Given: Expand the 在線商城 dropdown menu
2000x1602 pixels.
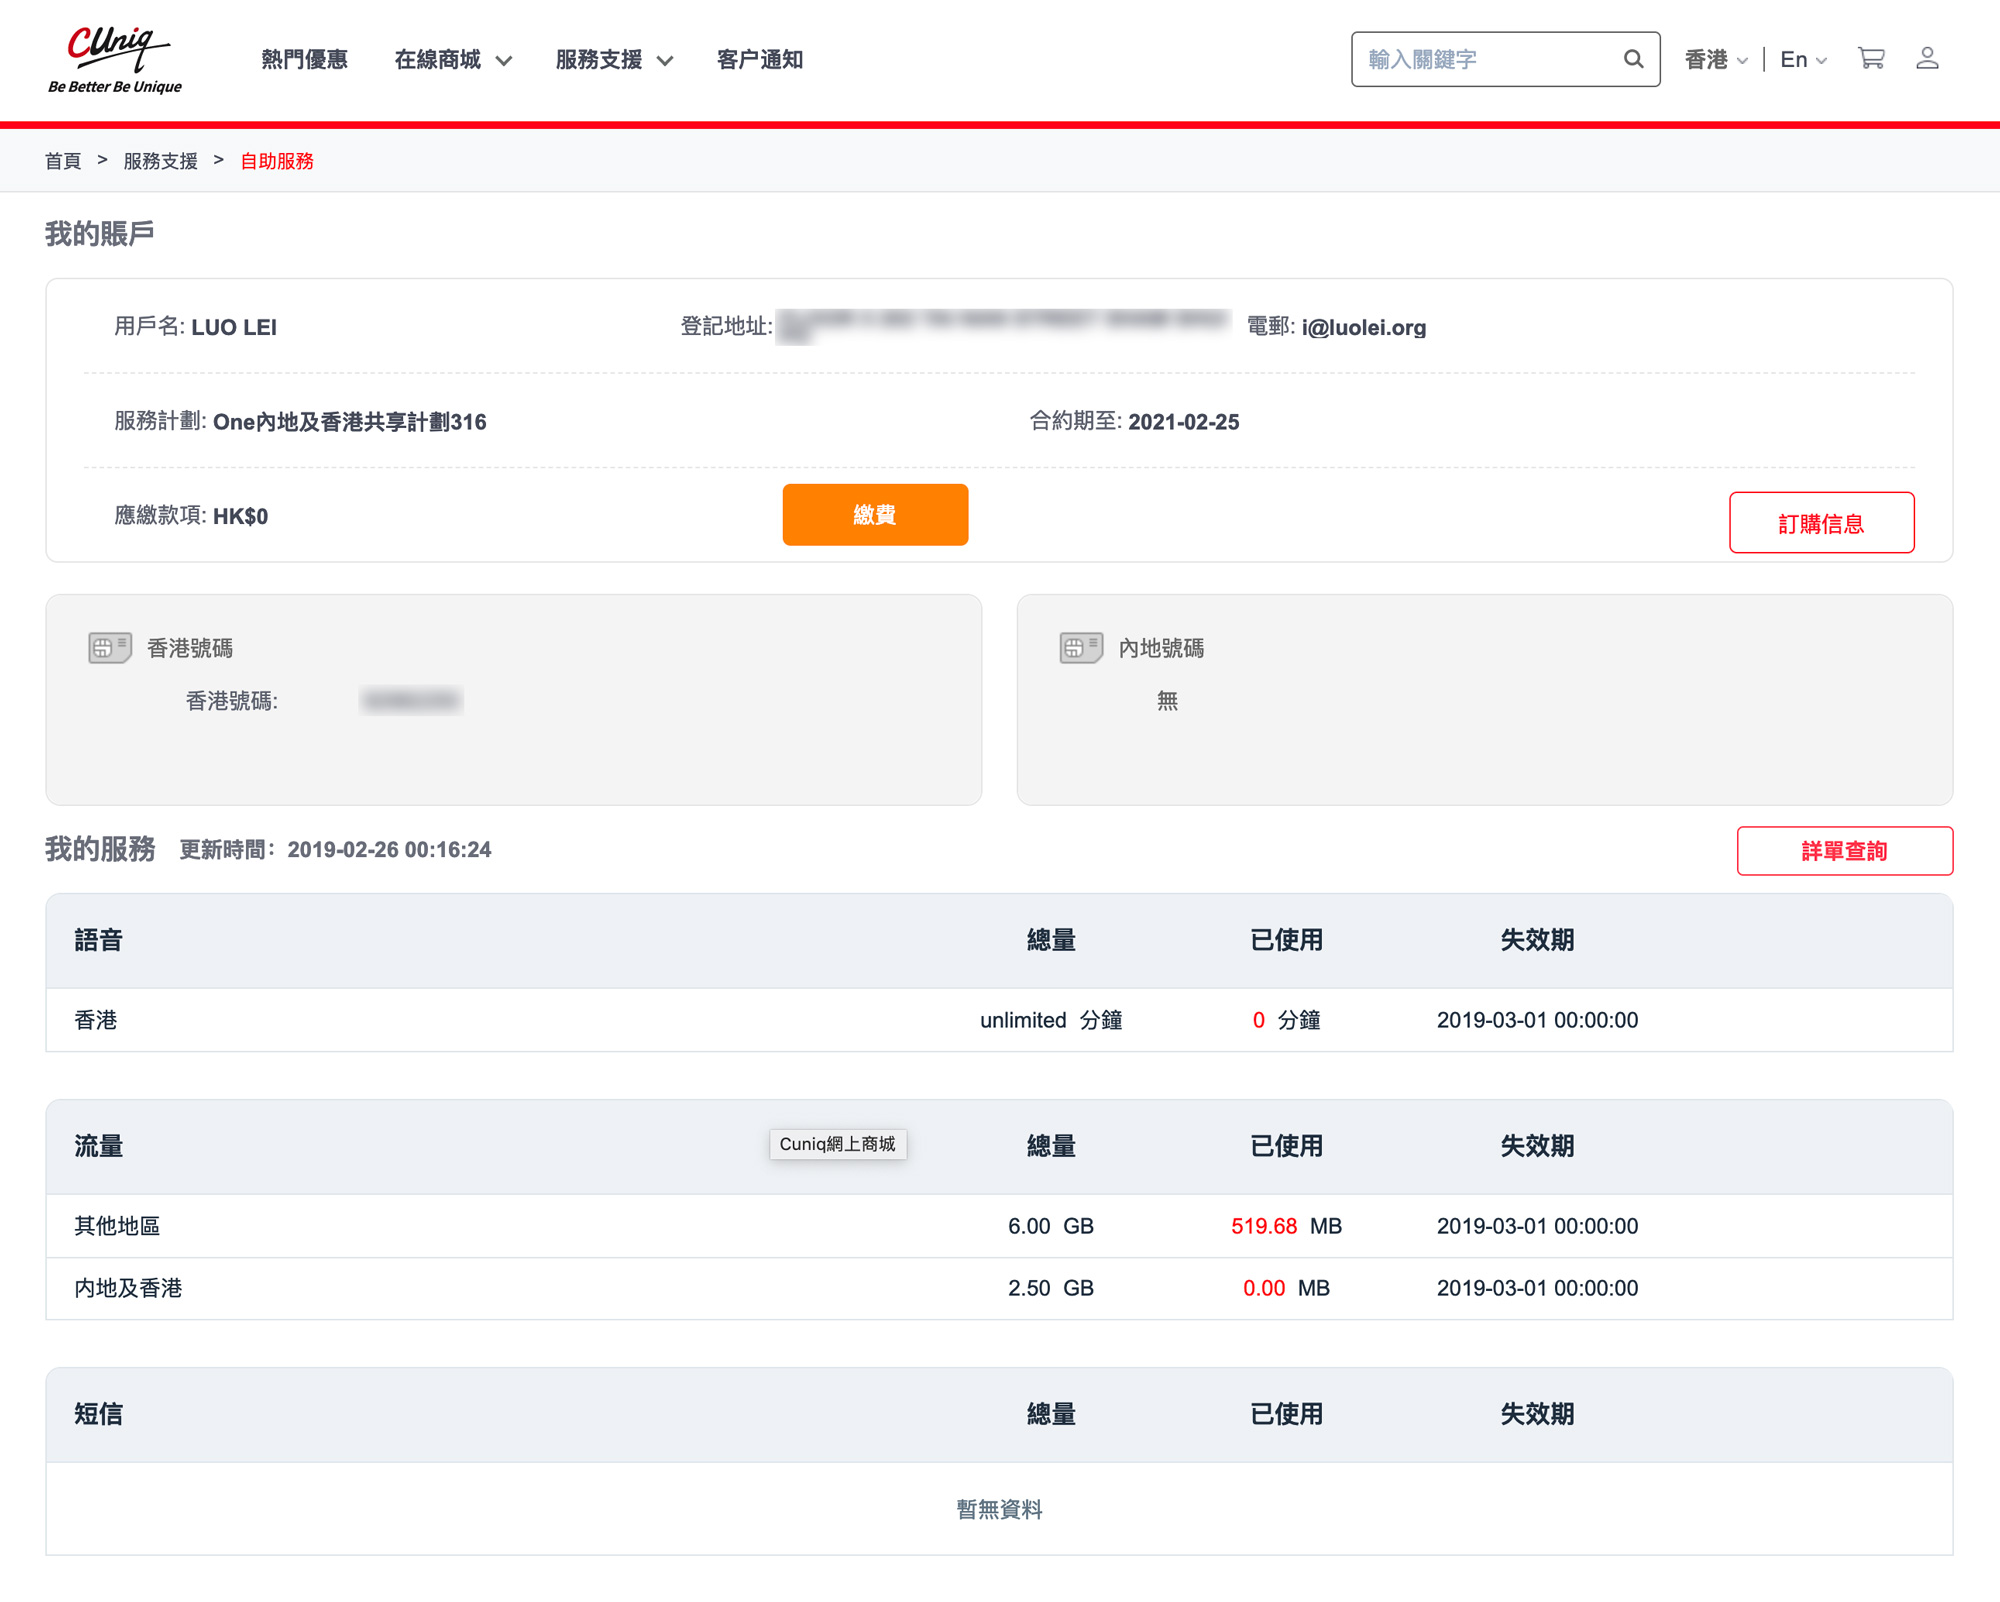Looking at the screenshot, I should coord(453,60).
